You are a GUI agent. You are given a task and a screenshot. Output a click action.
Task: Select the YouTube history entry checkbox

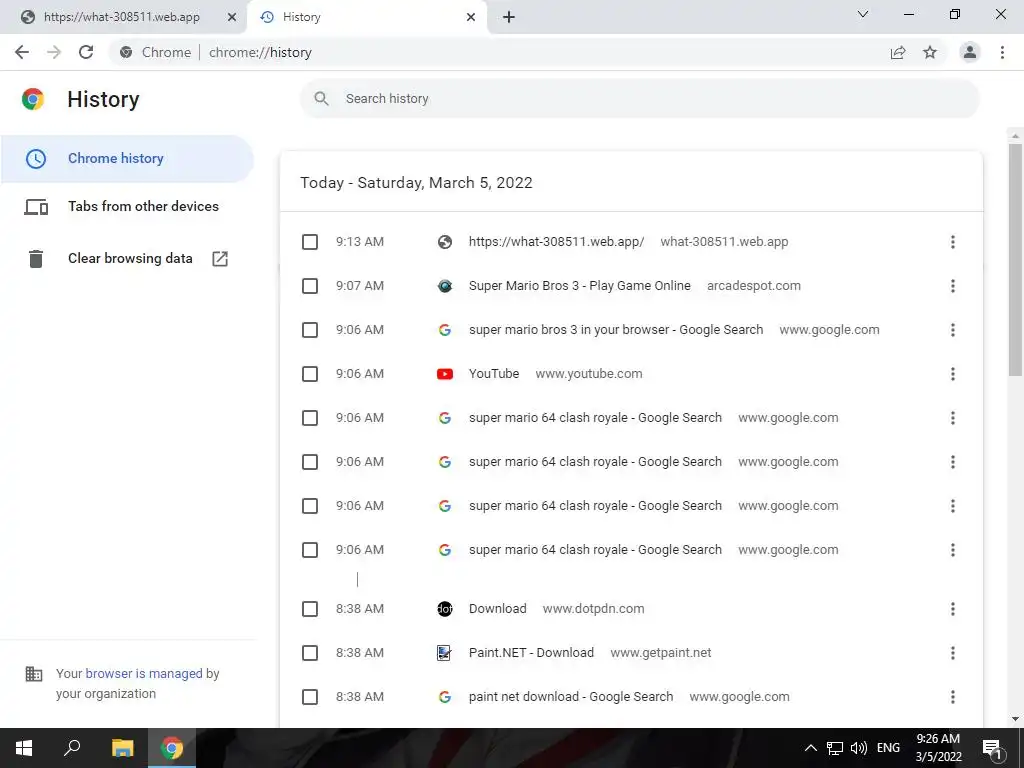click(310, 374)
